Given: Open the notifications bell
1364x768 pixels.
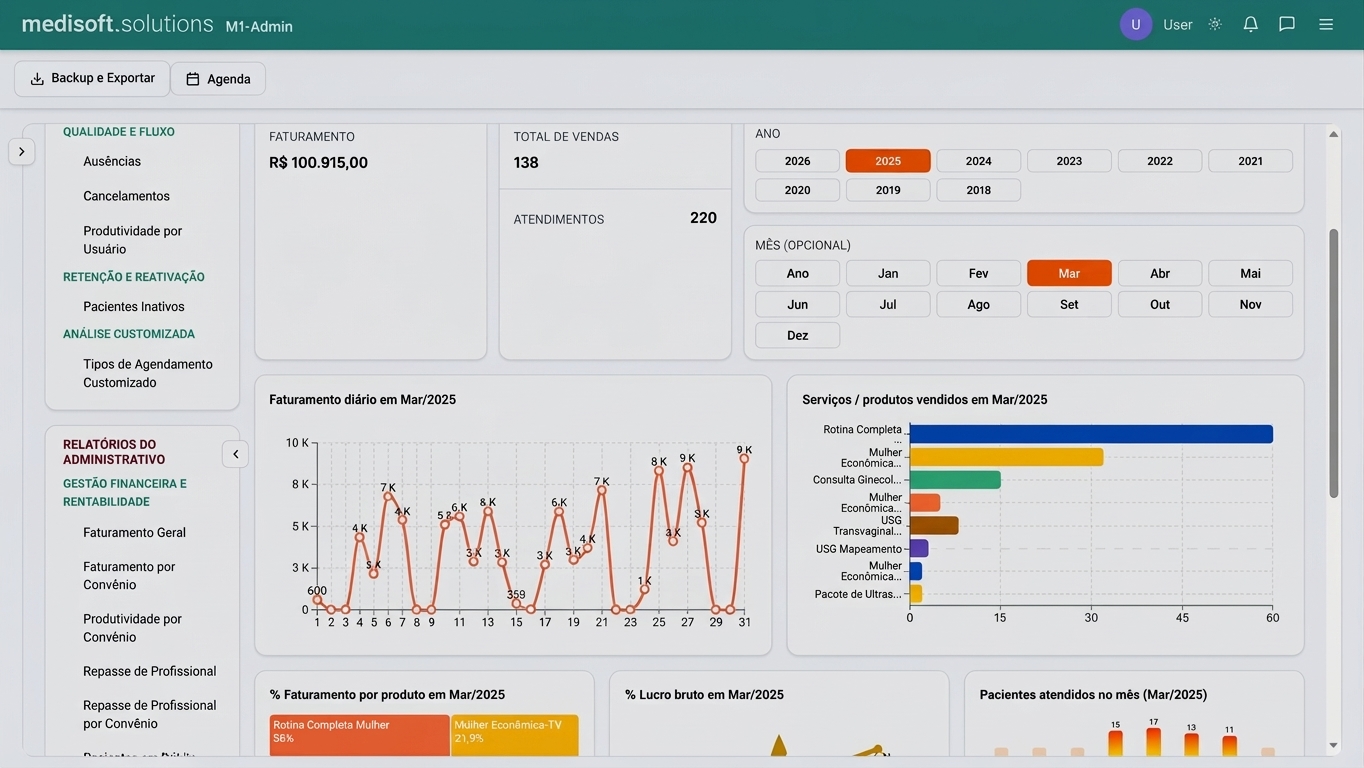Looking at the screenshot, I should pos(1251,24).
